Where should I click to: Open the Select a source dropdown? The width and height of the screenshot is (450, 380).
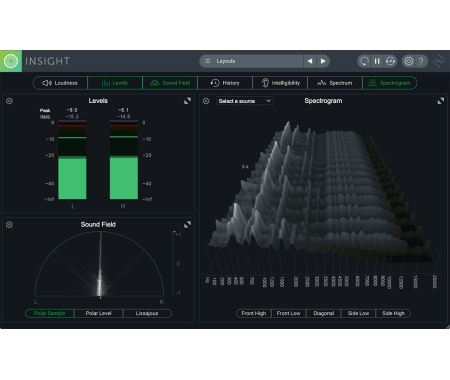[245, 101]
